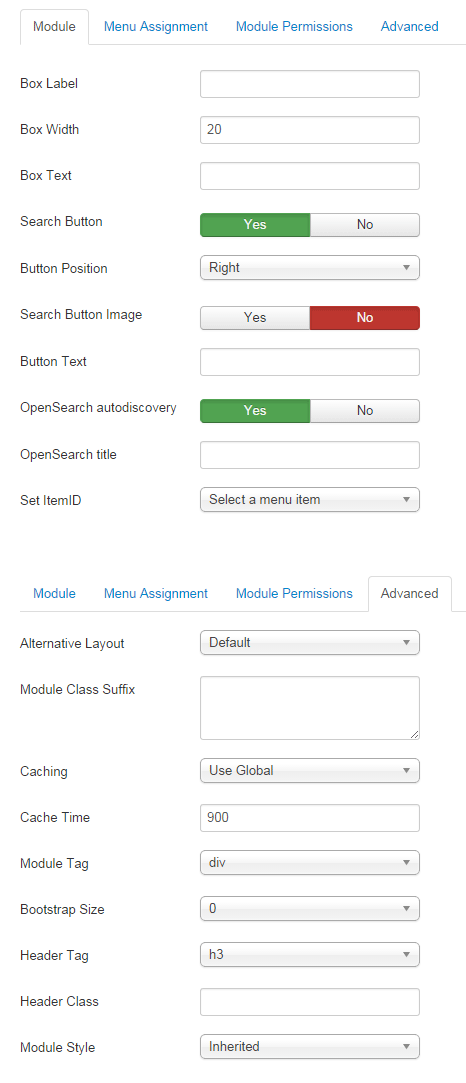Open Module Permissions tab in top panel
466x1083 pixels.
click(x=294, y=26)
